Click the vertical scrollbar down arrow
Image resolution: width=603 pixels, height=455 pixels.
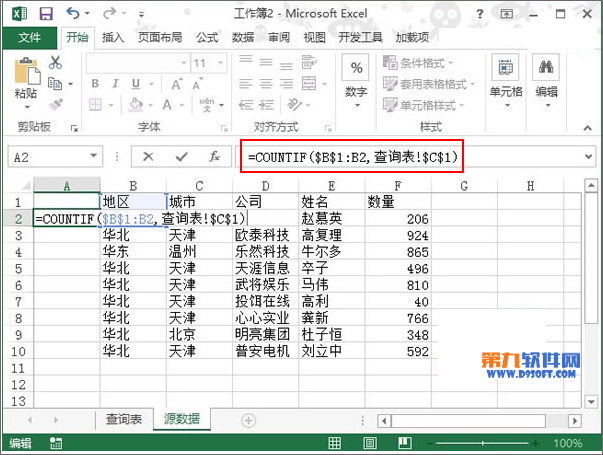point(591,402)
